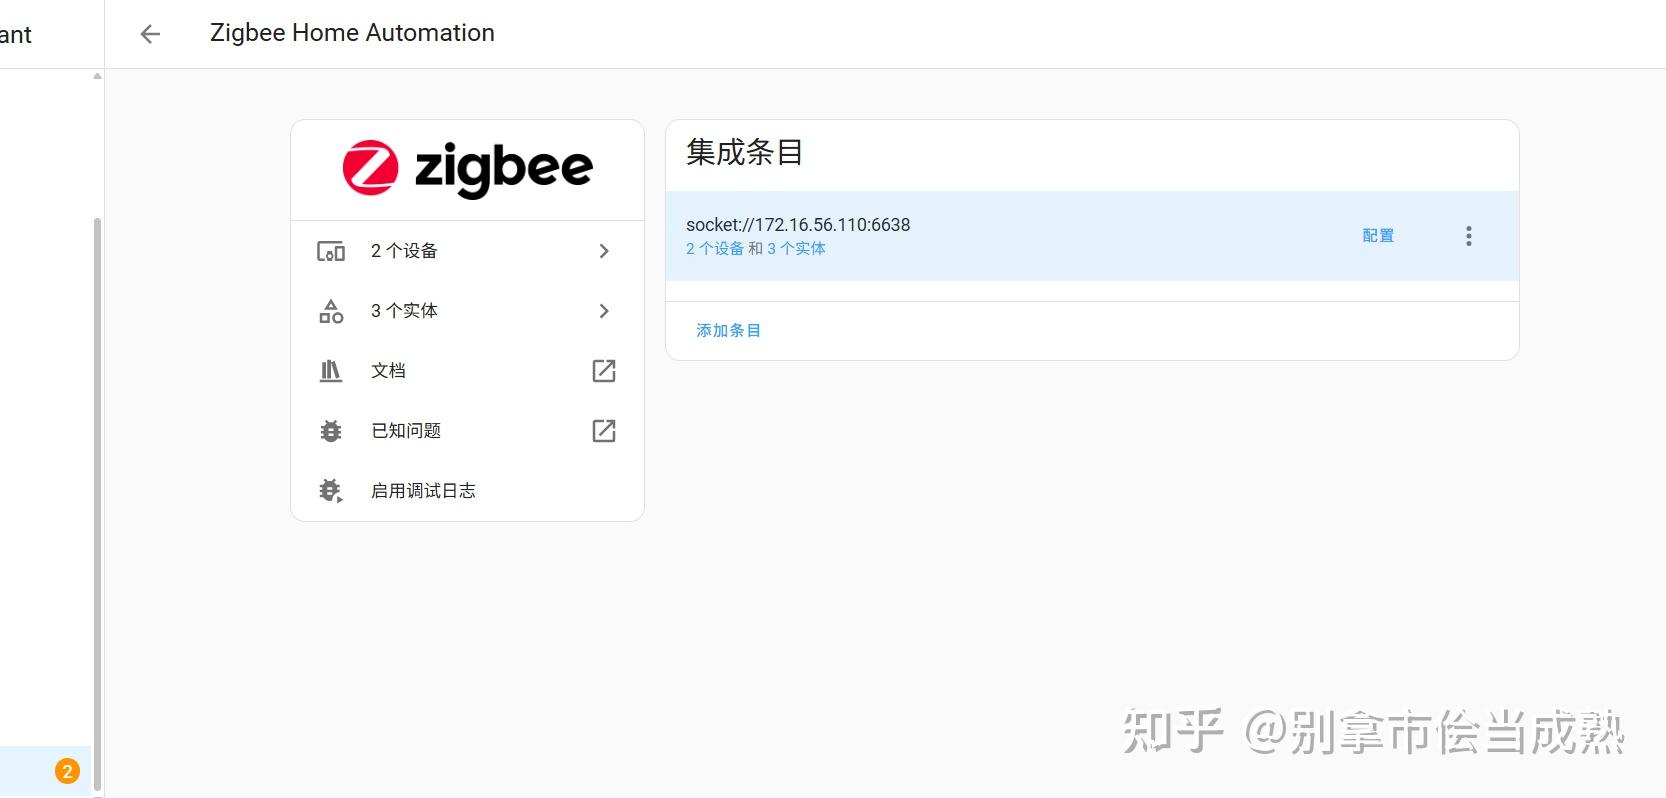
Task: Click the orange notification badge showing 2
Action: click(x=67, y=771)
